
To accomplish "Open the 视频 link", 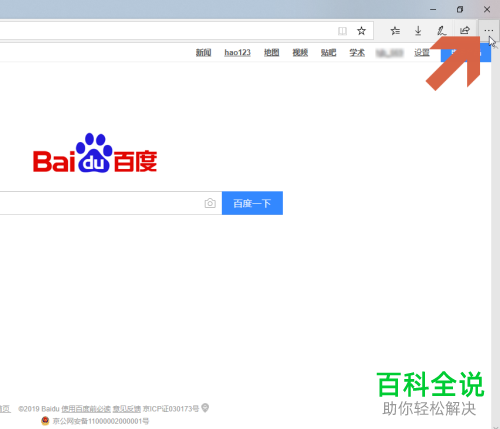I will [300, 53].
